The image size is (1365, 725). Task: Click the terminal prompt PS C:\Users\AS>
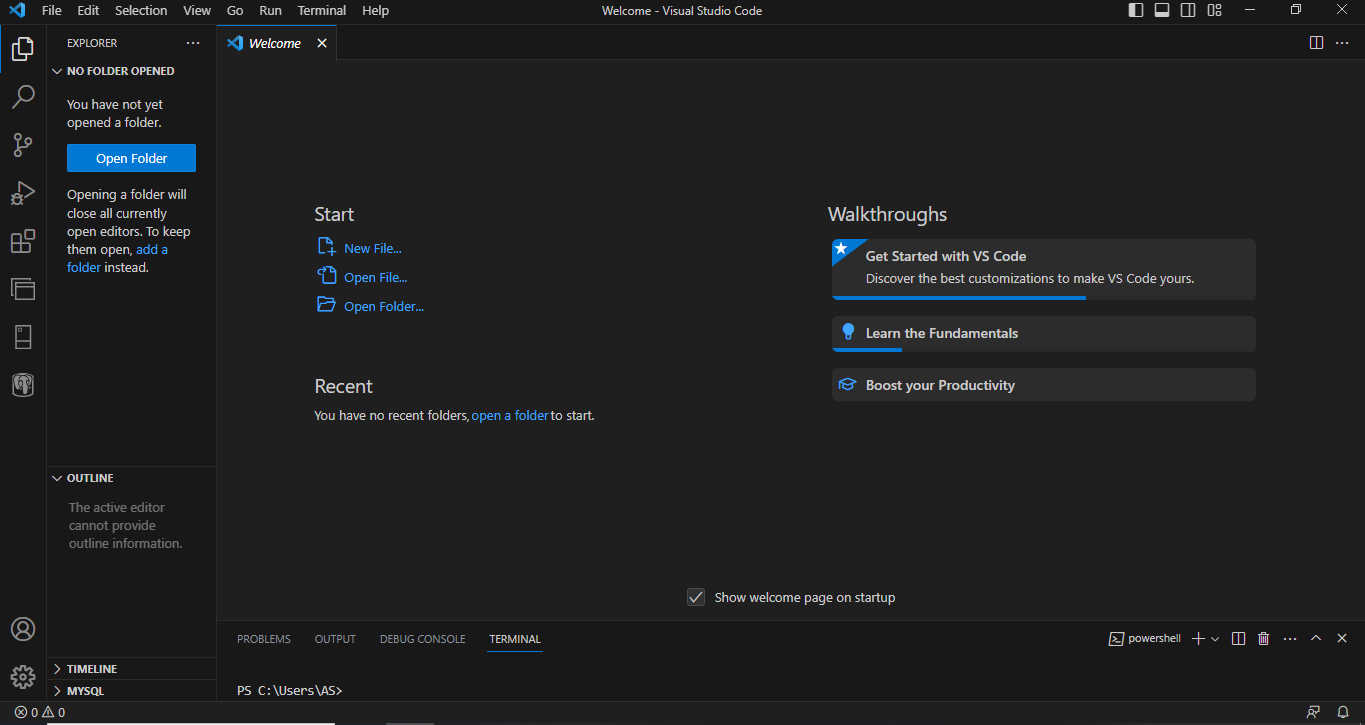point(290,690)
